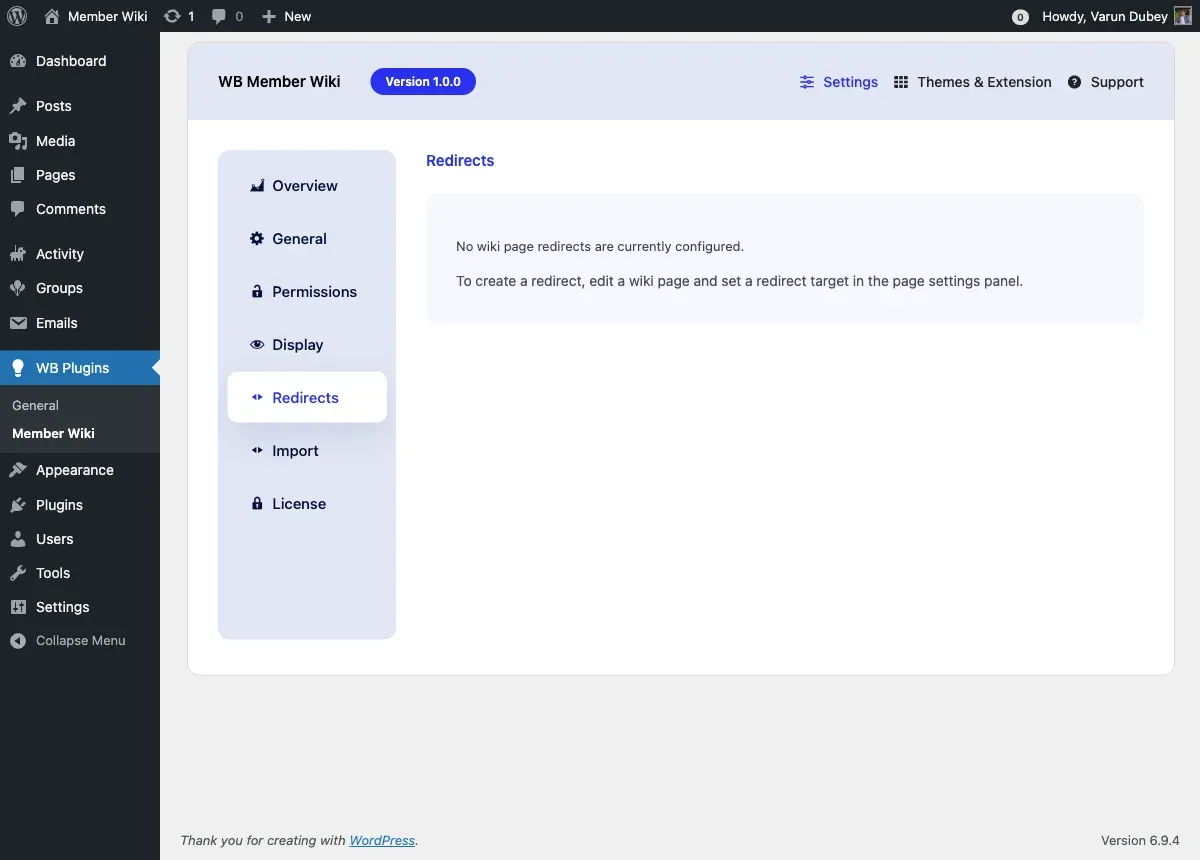Open the Groups menu label
Image resolution: width=1200 pixels, height=860 pixels.
(60, 288)
